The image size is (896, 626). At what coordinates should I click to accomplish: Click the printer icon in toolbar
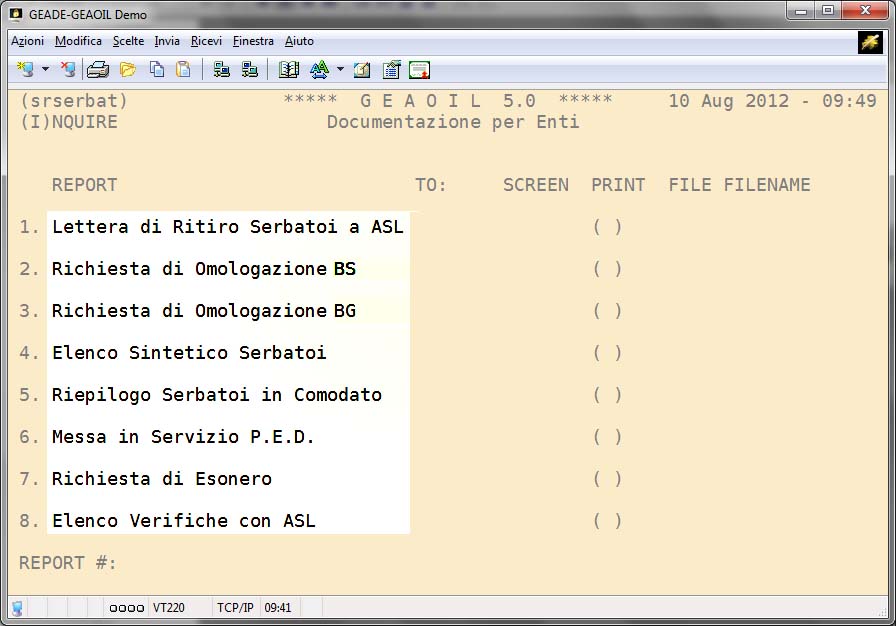click(97, 69)
